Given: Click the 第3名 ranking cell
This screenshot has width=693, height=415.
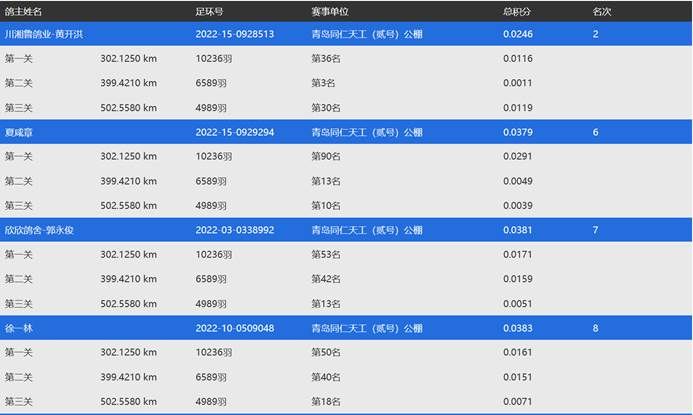Looking at the screenshot, I should (324, 83).
